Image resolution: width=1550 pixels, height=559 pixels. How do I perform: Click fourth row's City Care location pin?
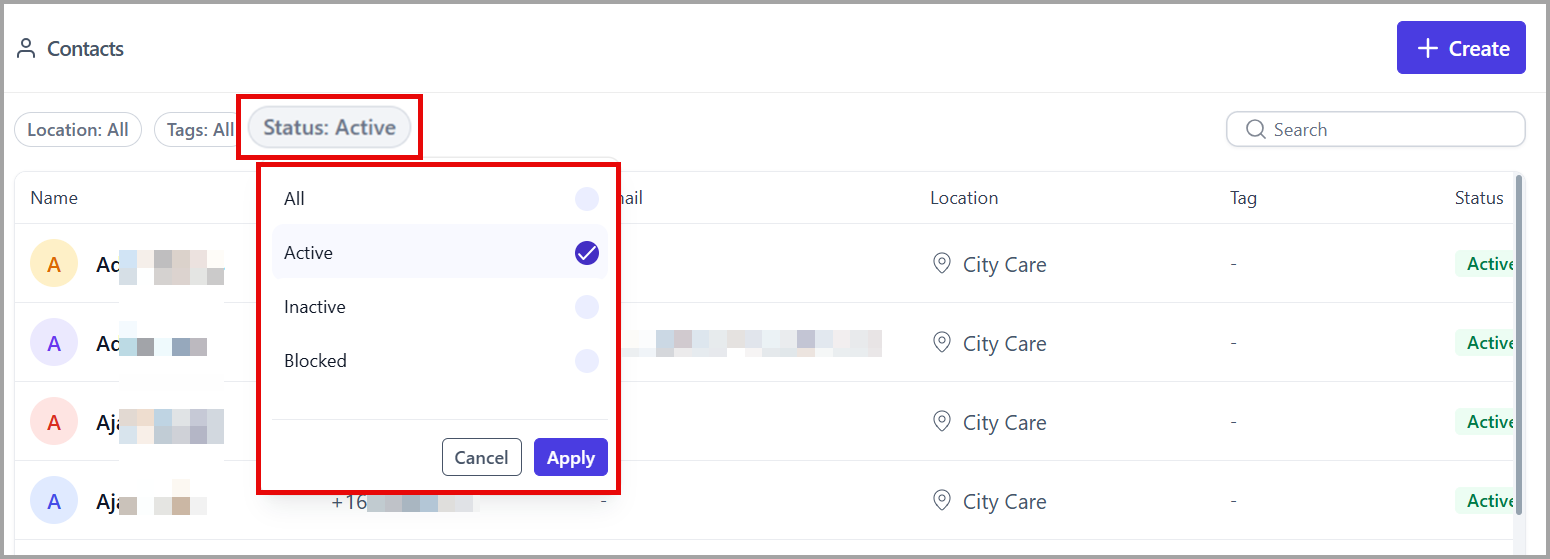pyautogui.click(x=941, y=501)
